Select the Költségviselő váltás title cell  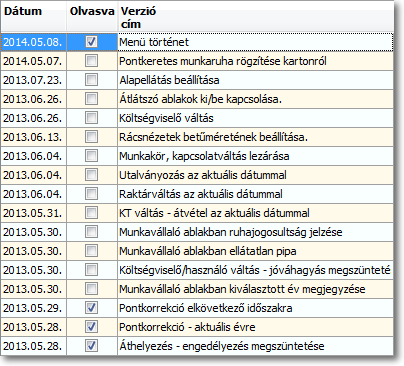coord(255,118)
